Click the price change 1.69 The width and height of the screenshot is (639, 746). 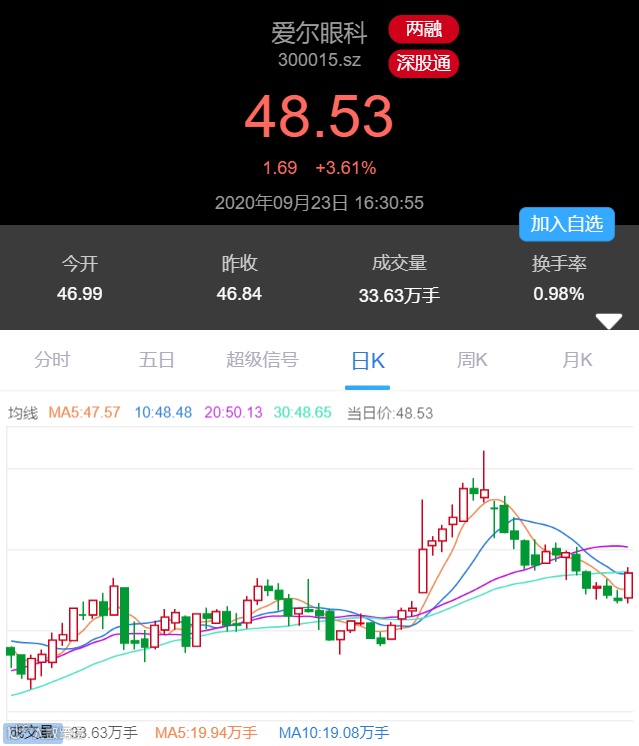pyautogui.click(x=280, y=168)
